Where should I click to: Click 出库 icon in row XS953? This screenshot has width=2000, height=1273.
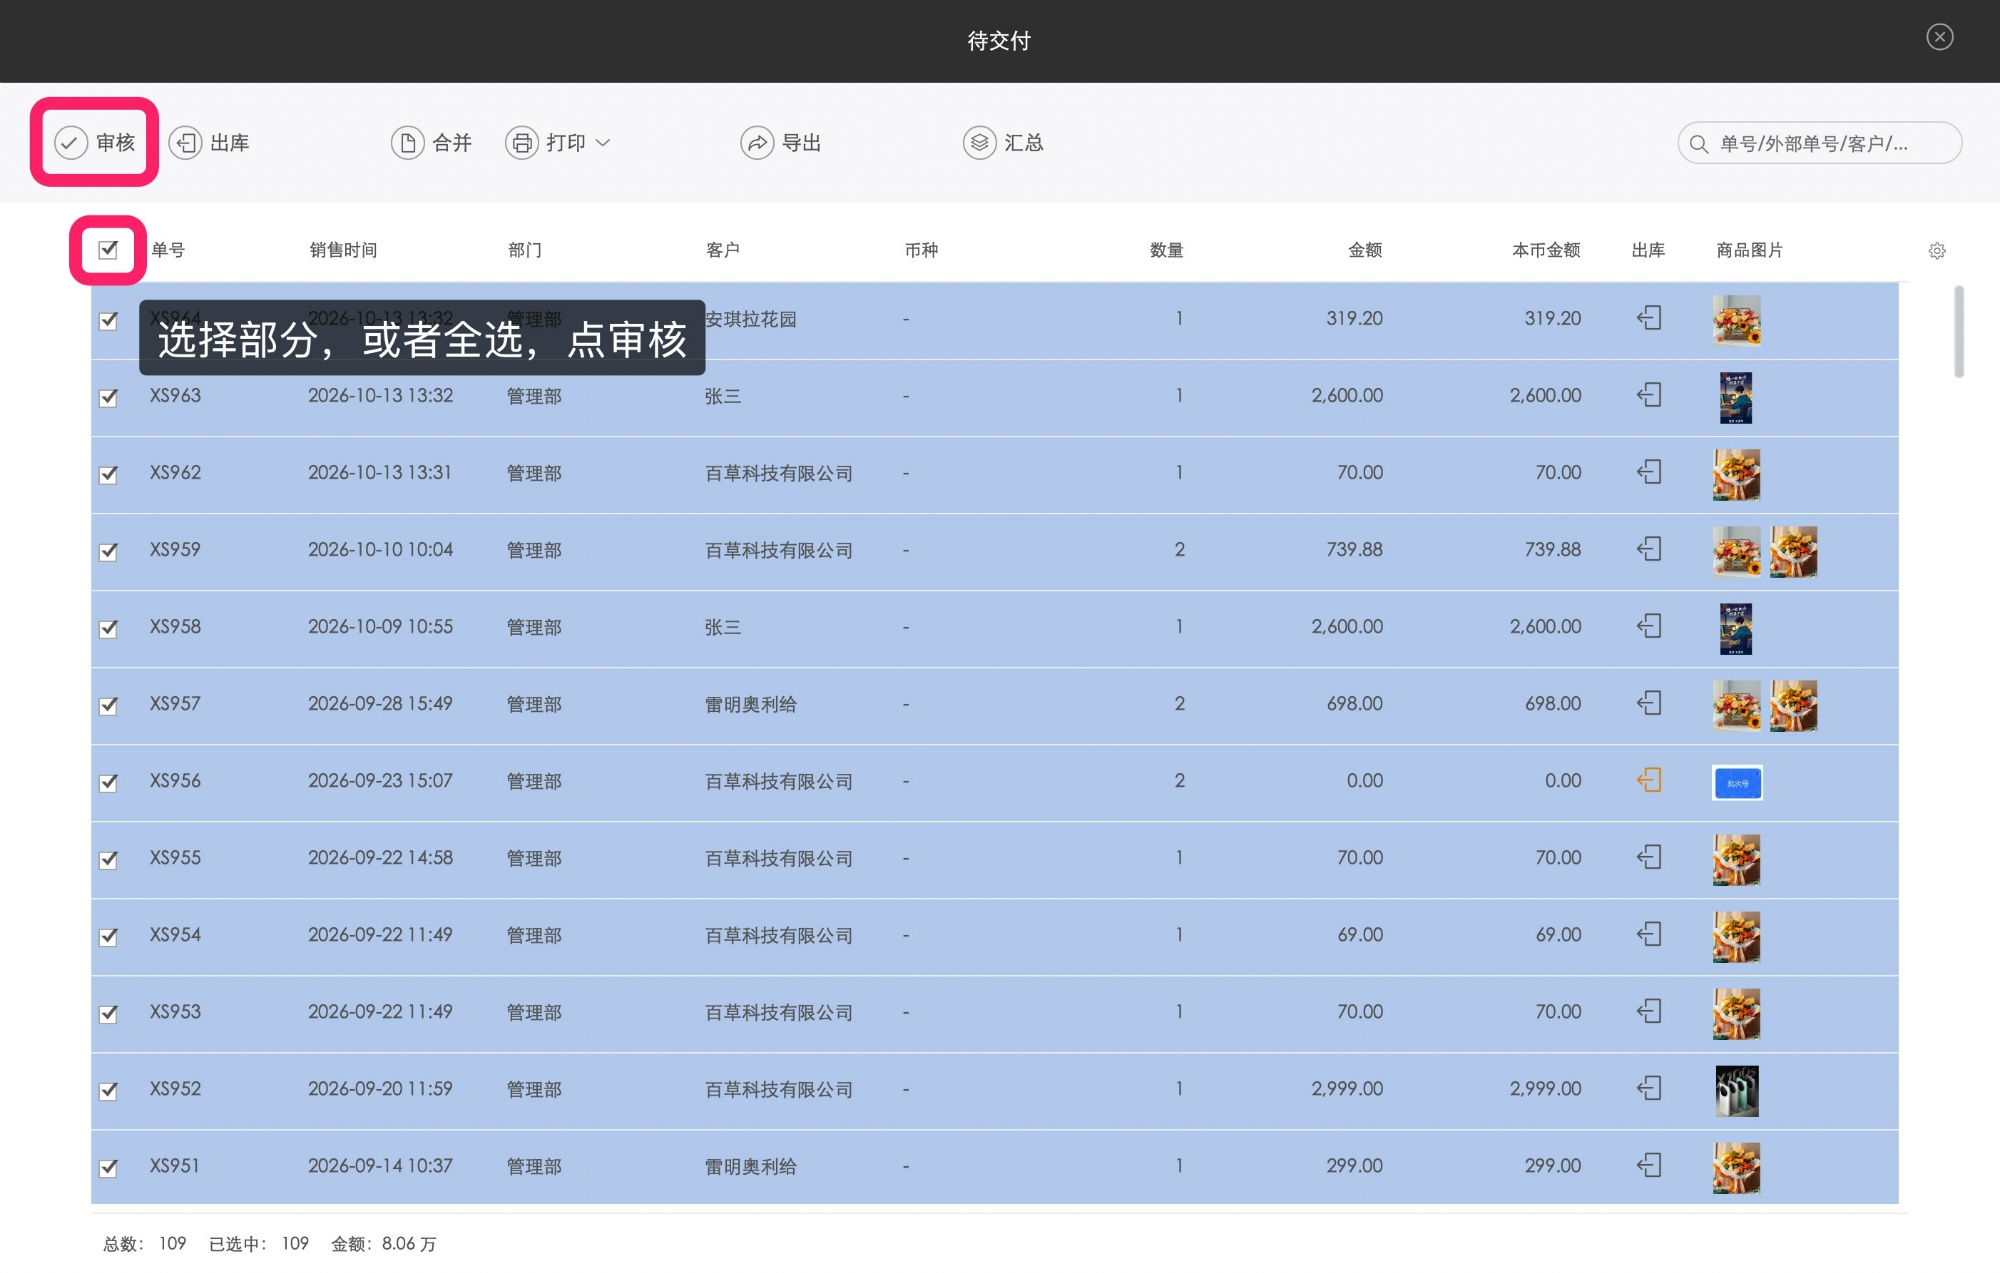coord(1649,1011)
